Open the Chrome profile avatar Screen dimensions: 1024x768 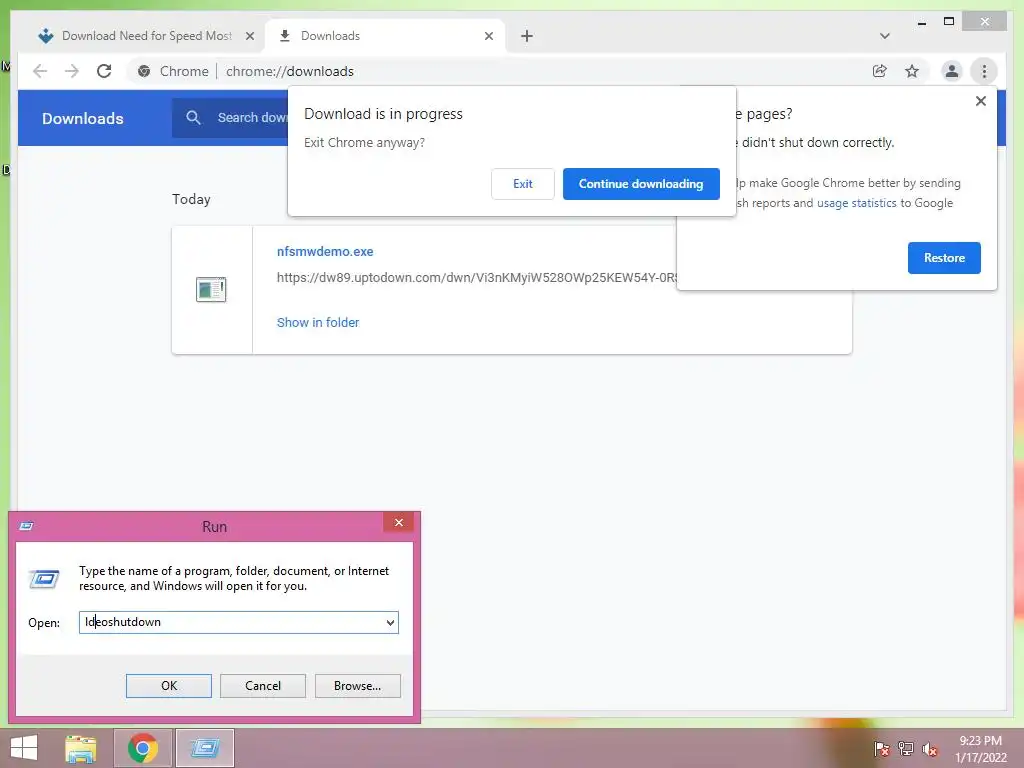point(952,71)
